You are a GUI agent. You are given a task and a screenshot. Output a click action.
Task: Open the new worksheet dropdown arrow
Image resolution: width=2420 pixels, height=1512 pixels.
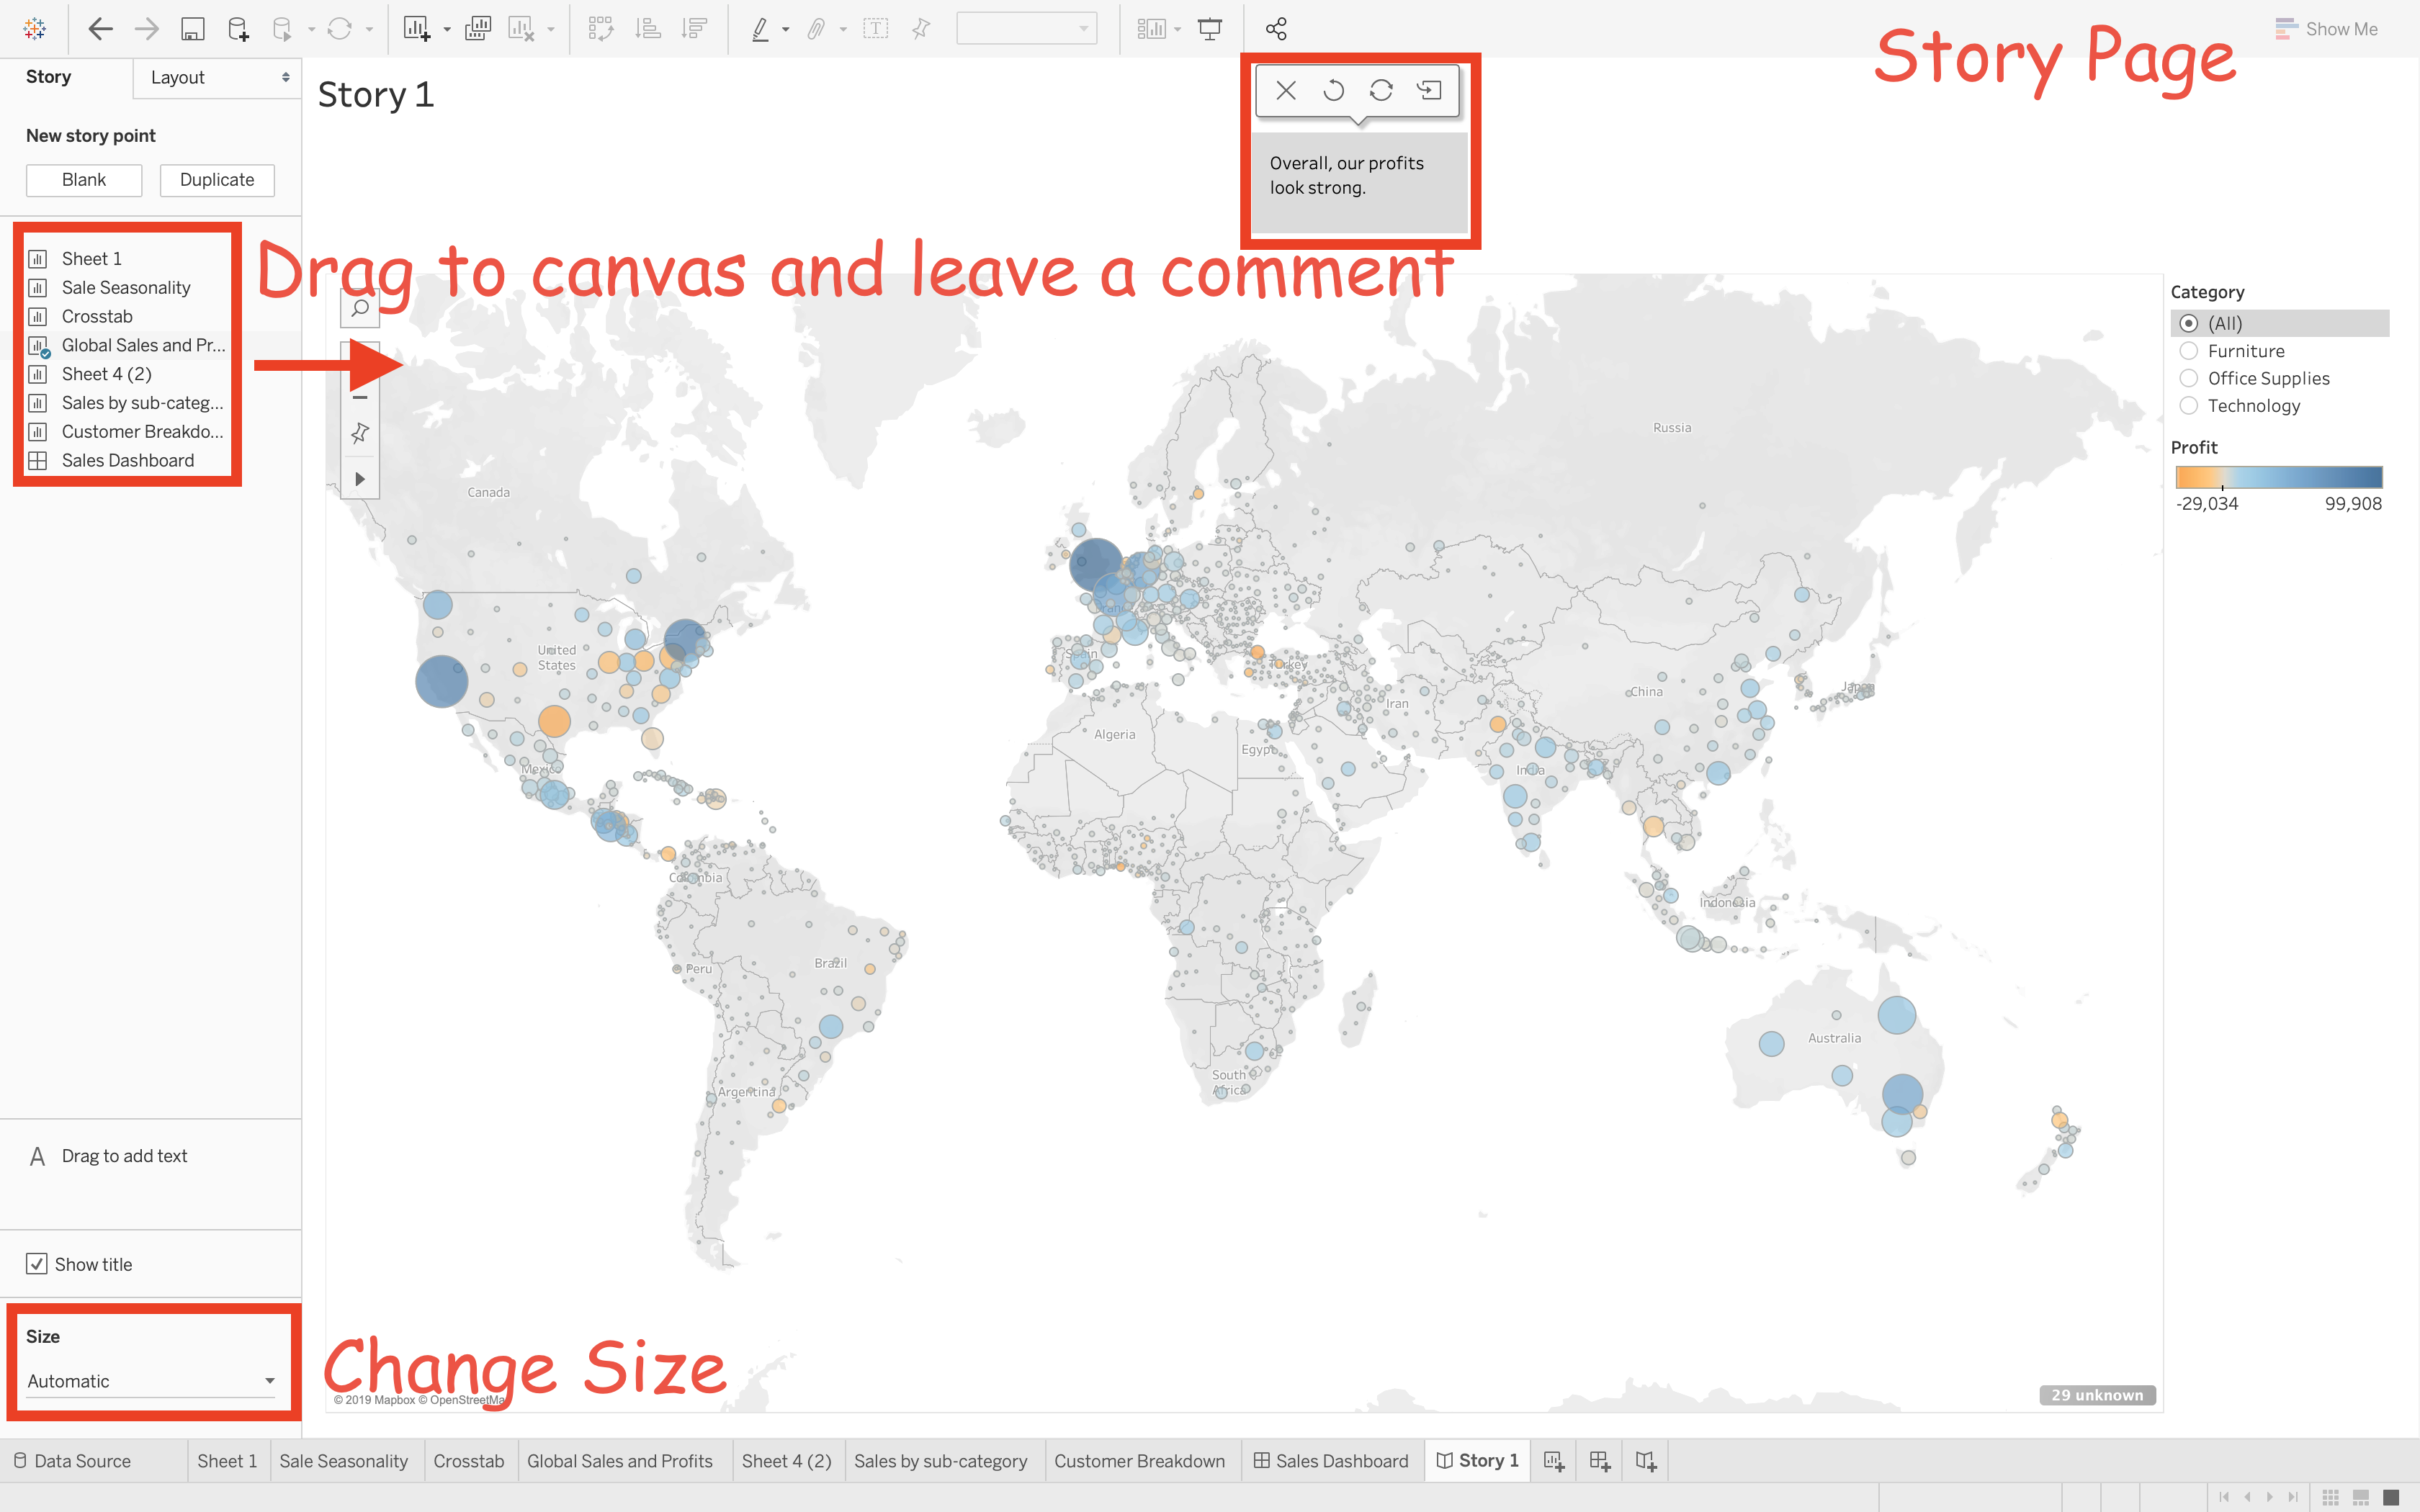tap(447, 30)
